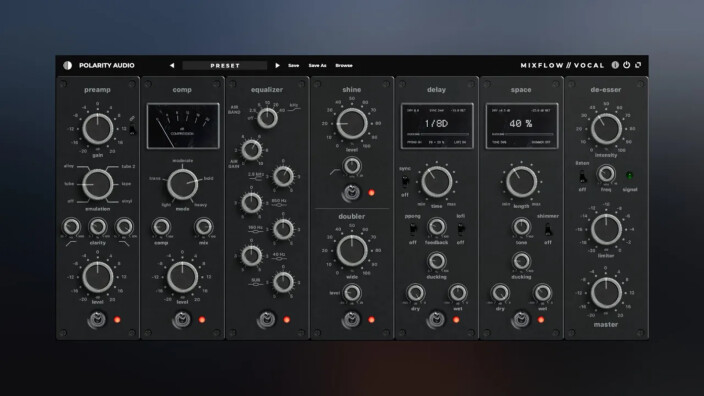Flip the space shimmer switch
Screen dimensions: 704x396
pos(548,230)
